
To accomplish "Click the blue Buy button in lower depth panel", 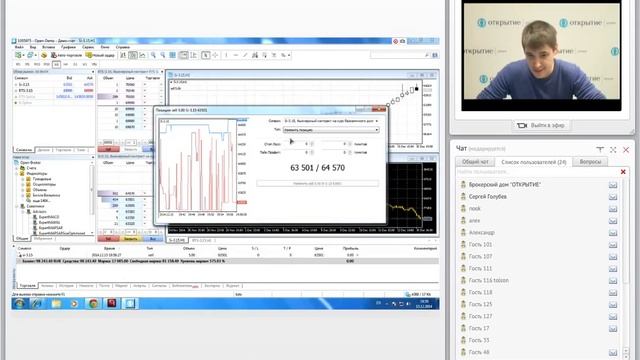I will coord(153,239).
